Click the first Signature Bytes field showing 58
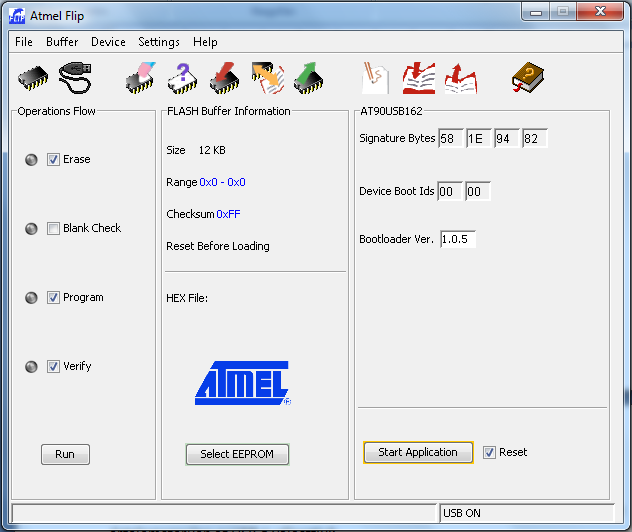The image size is (632, 532). tap(451, 138)
